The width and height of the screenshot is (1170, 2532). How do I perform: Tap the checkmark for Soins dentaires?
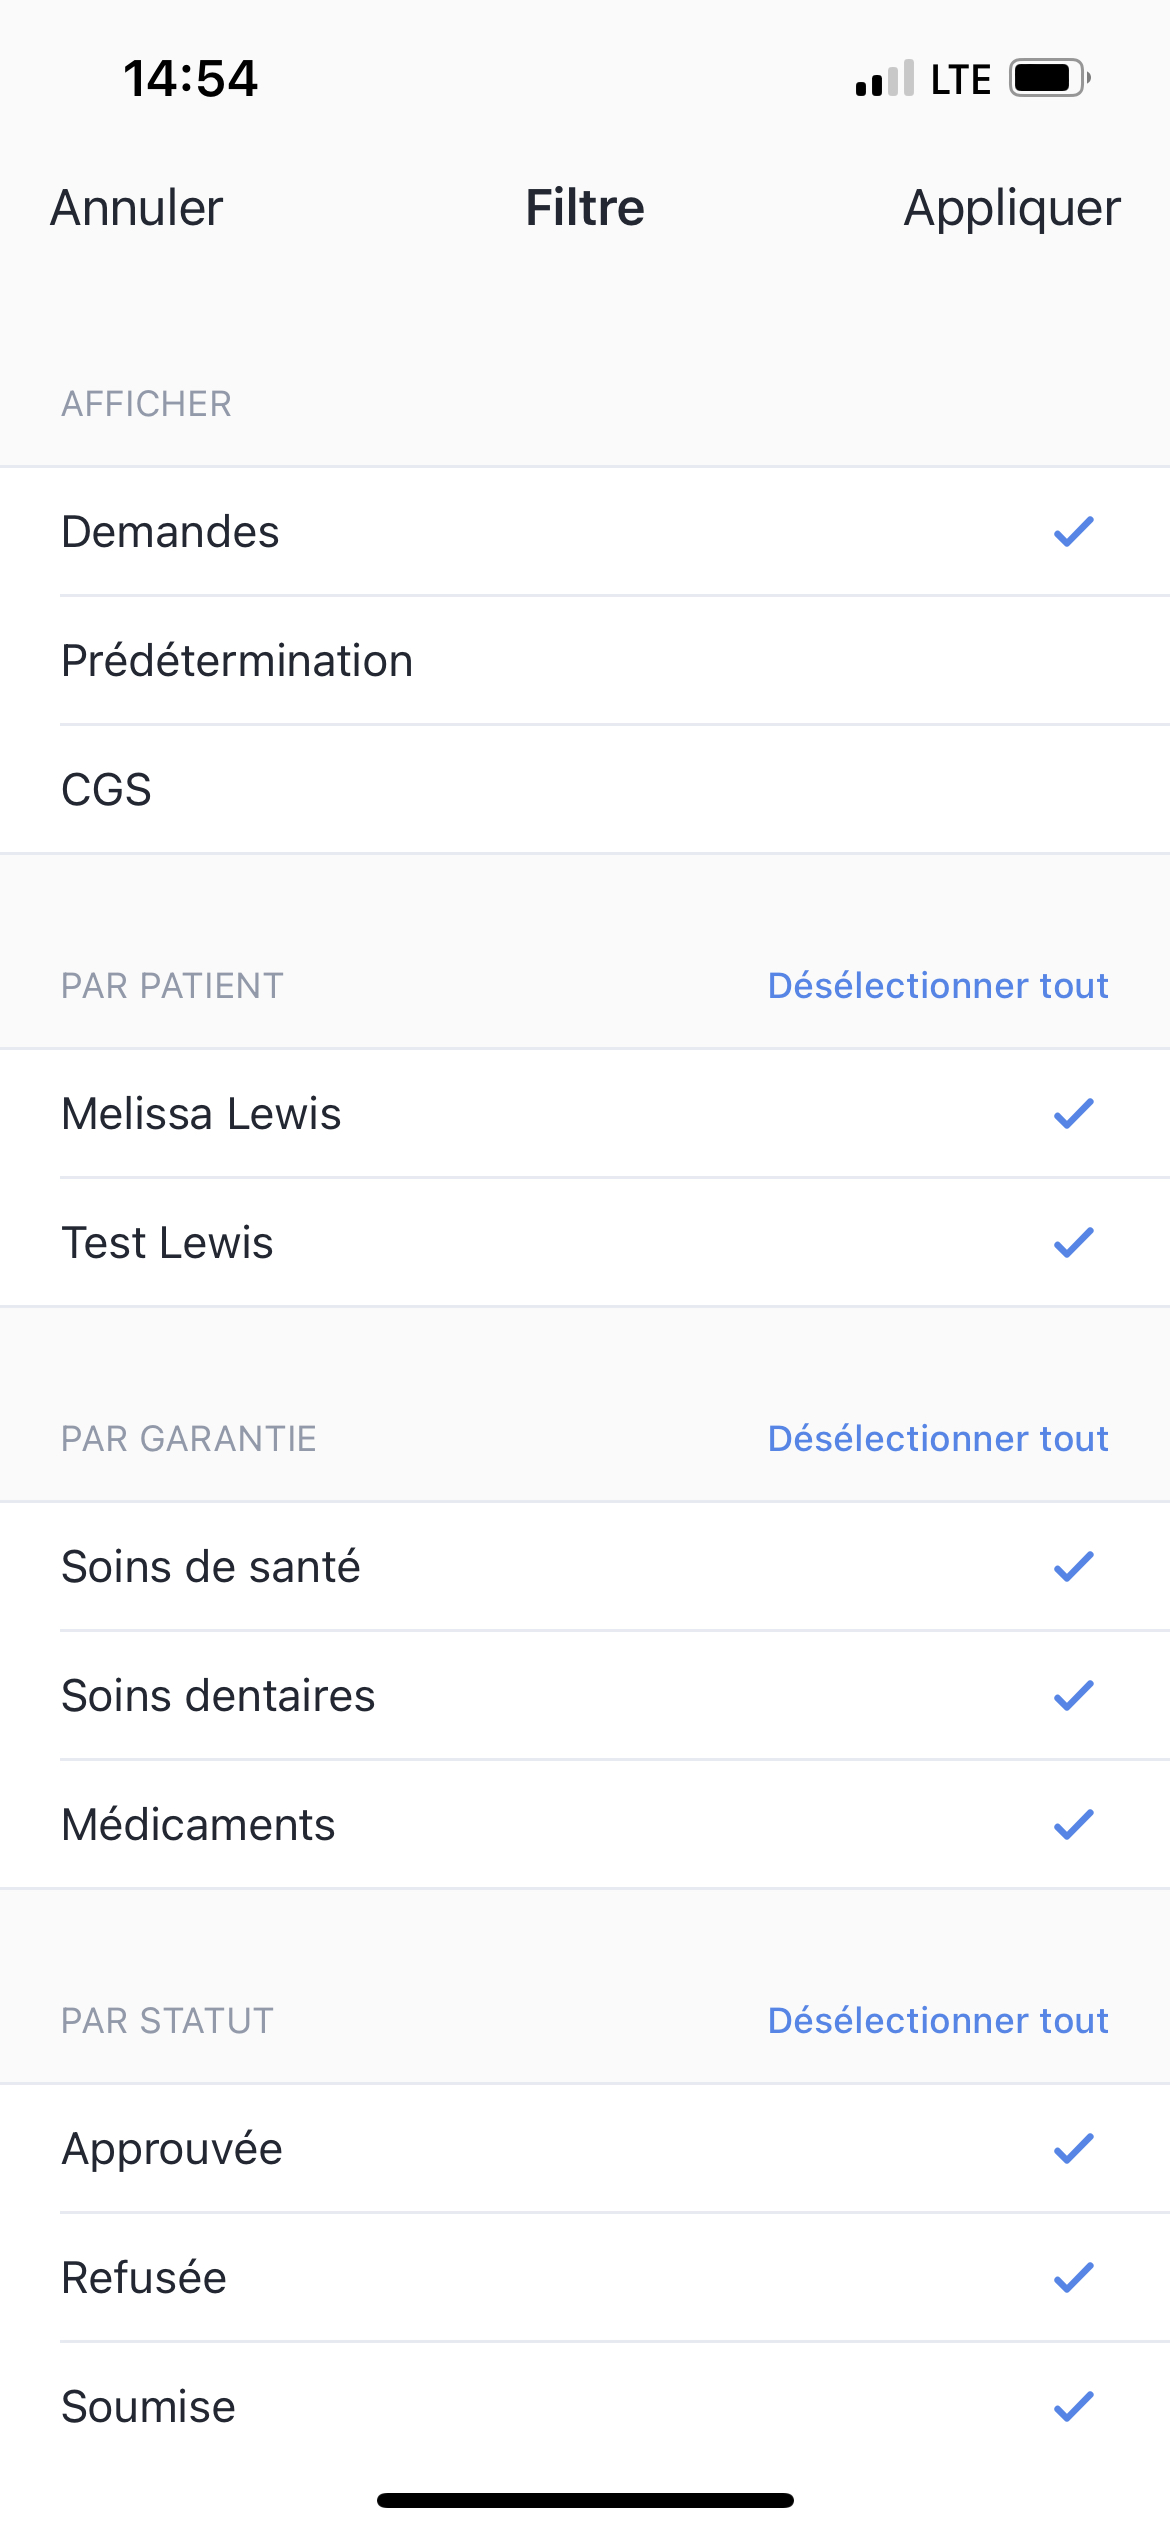click(x=1073, y=1696)
